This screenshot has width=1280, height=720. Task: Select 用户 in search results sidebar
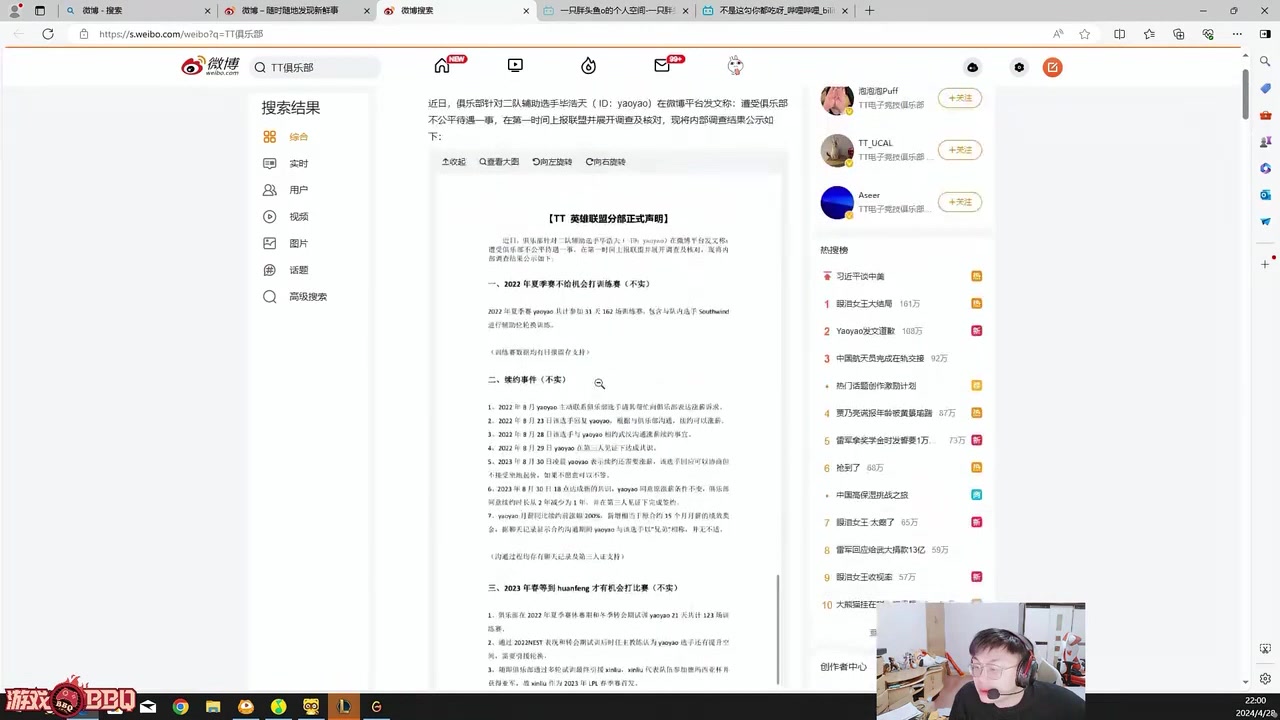click(x=299, y=190)
